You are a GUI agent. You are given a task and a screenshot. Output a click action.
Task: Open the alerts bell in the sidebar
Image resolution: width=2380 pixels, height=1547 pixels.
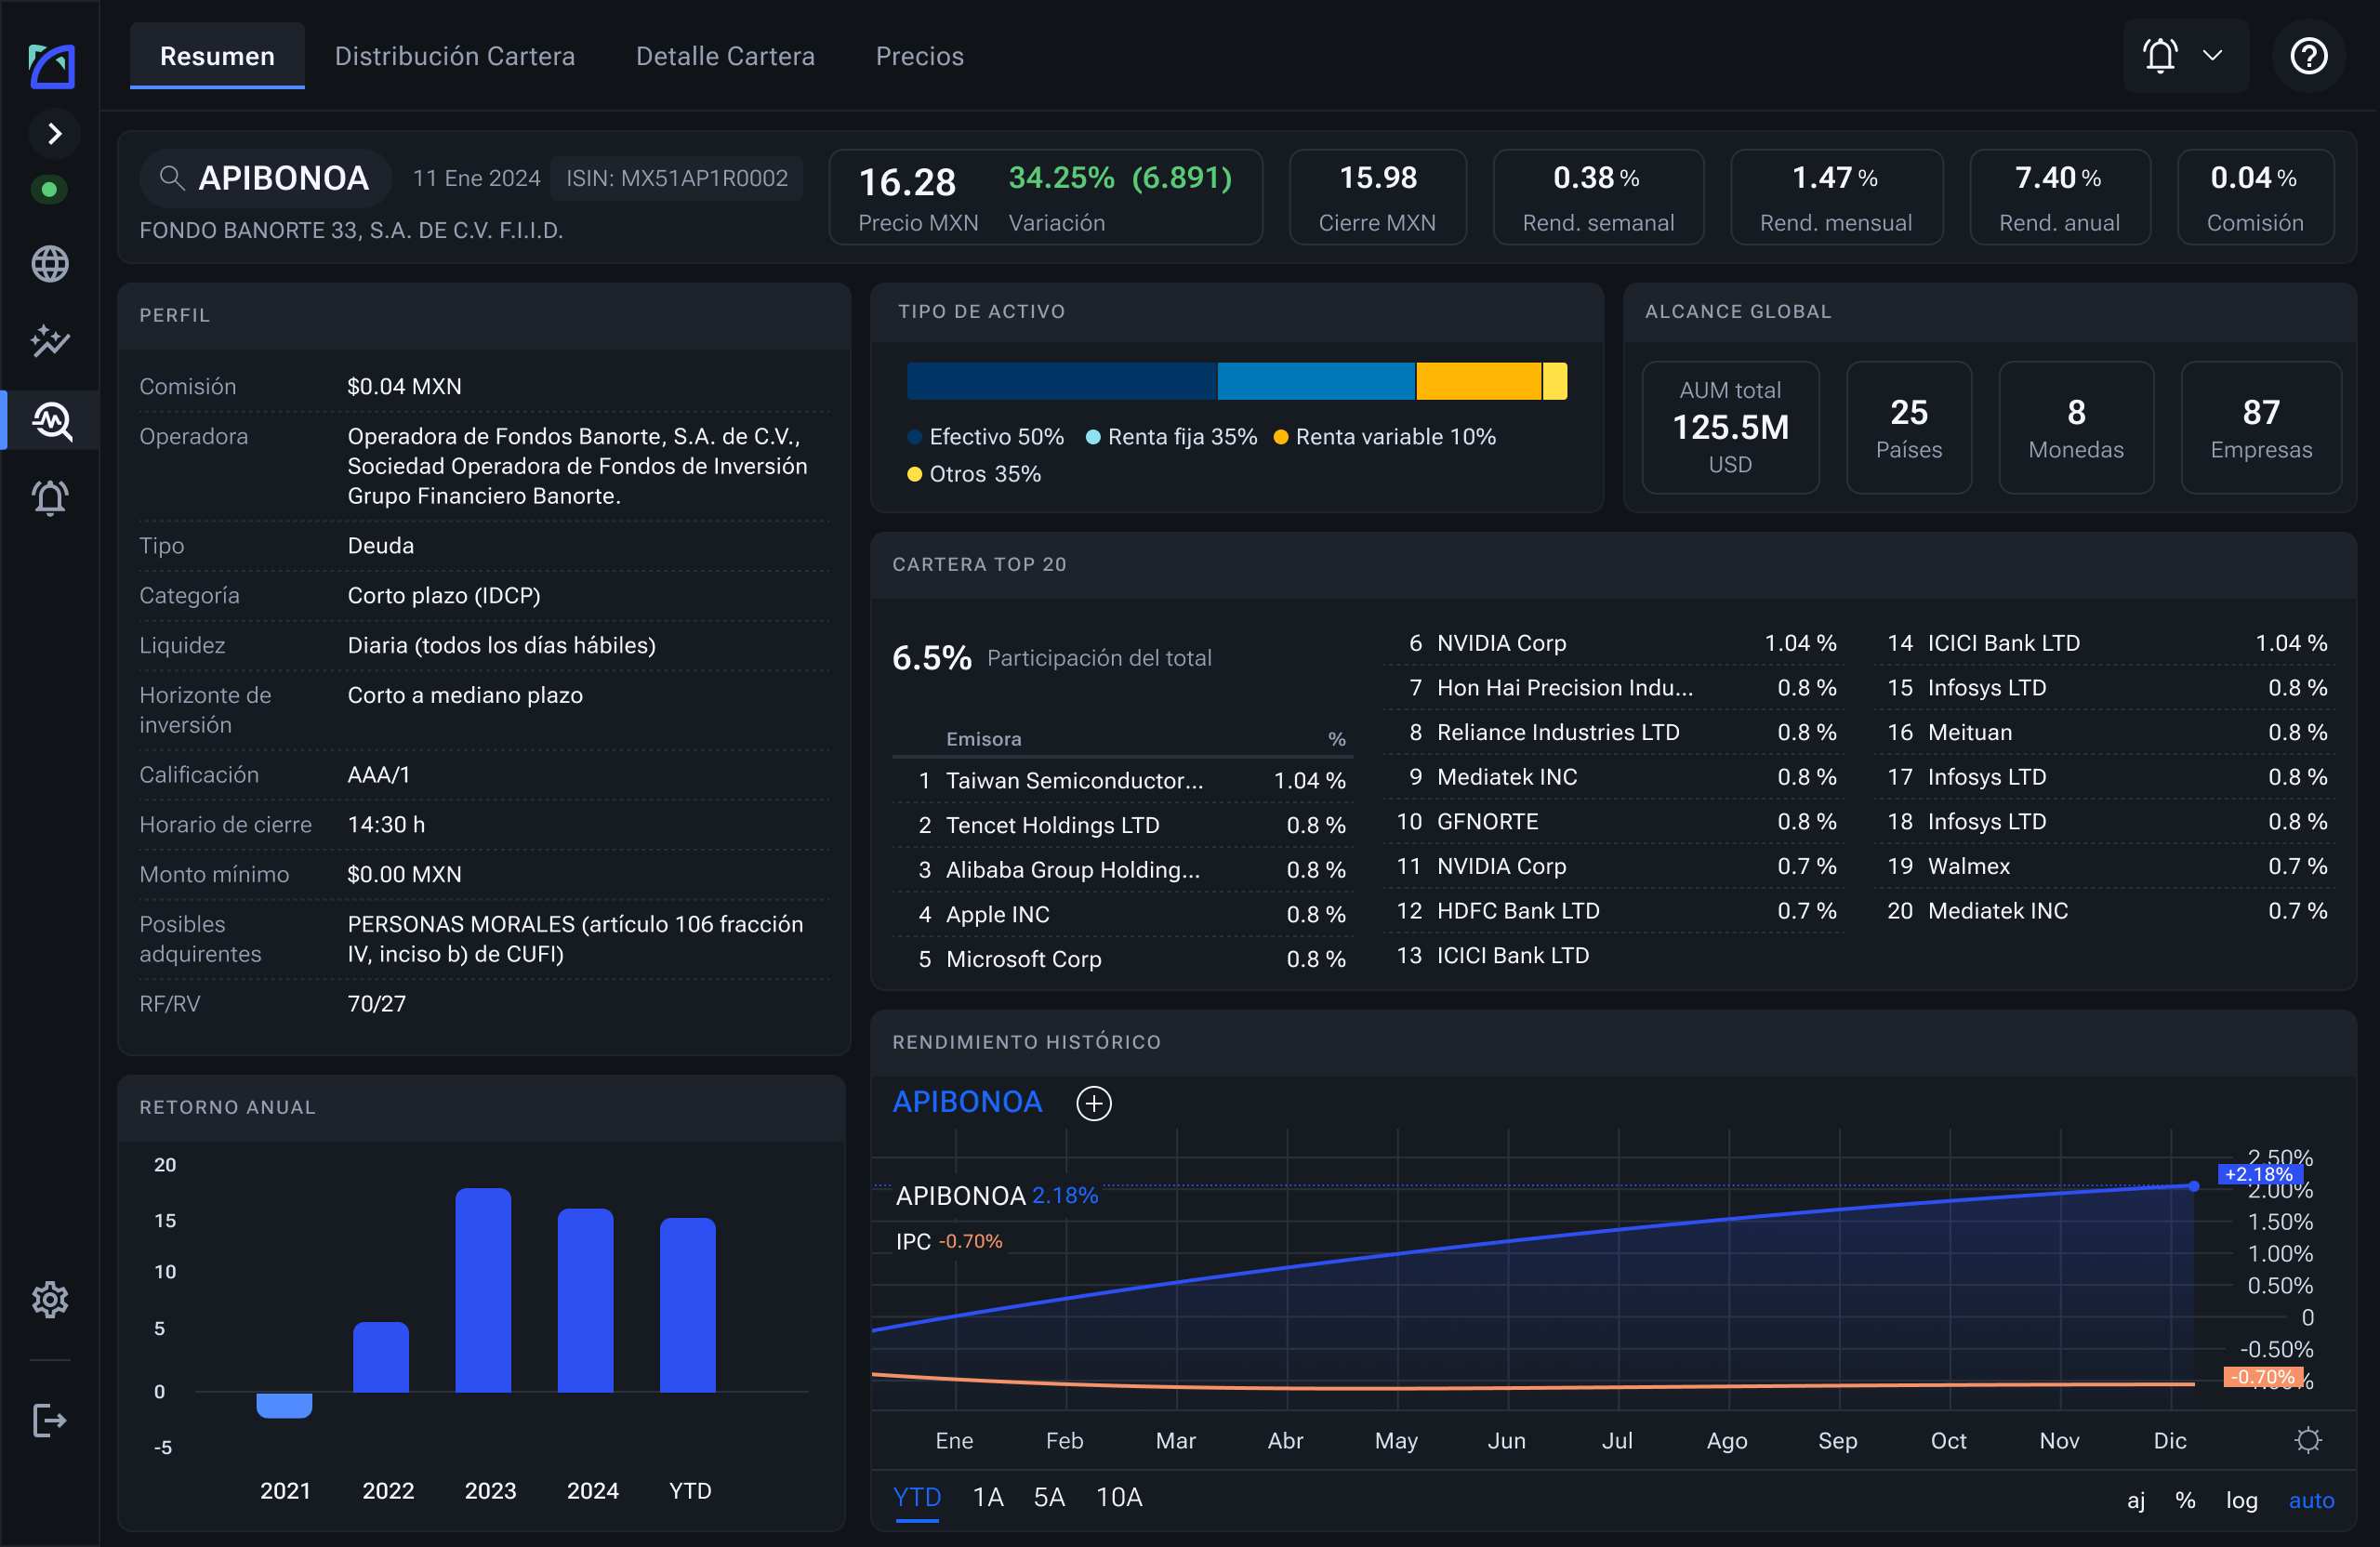(x=50, y=497)
